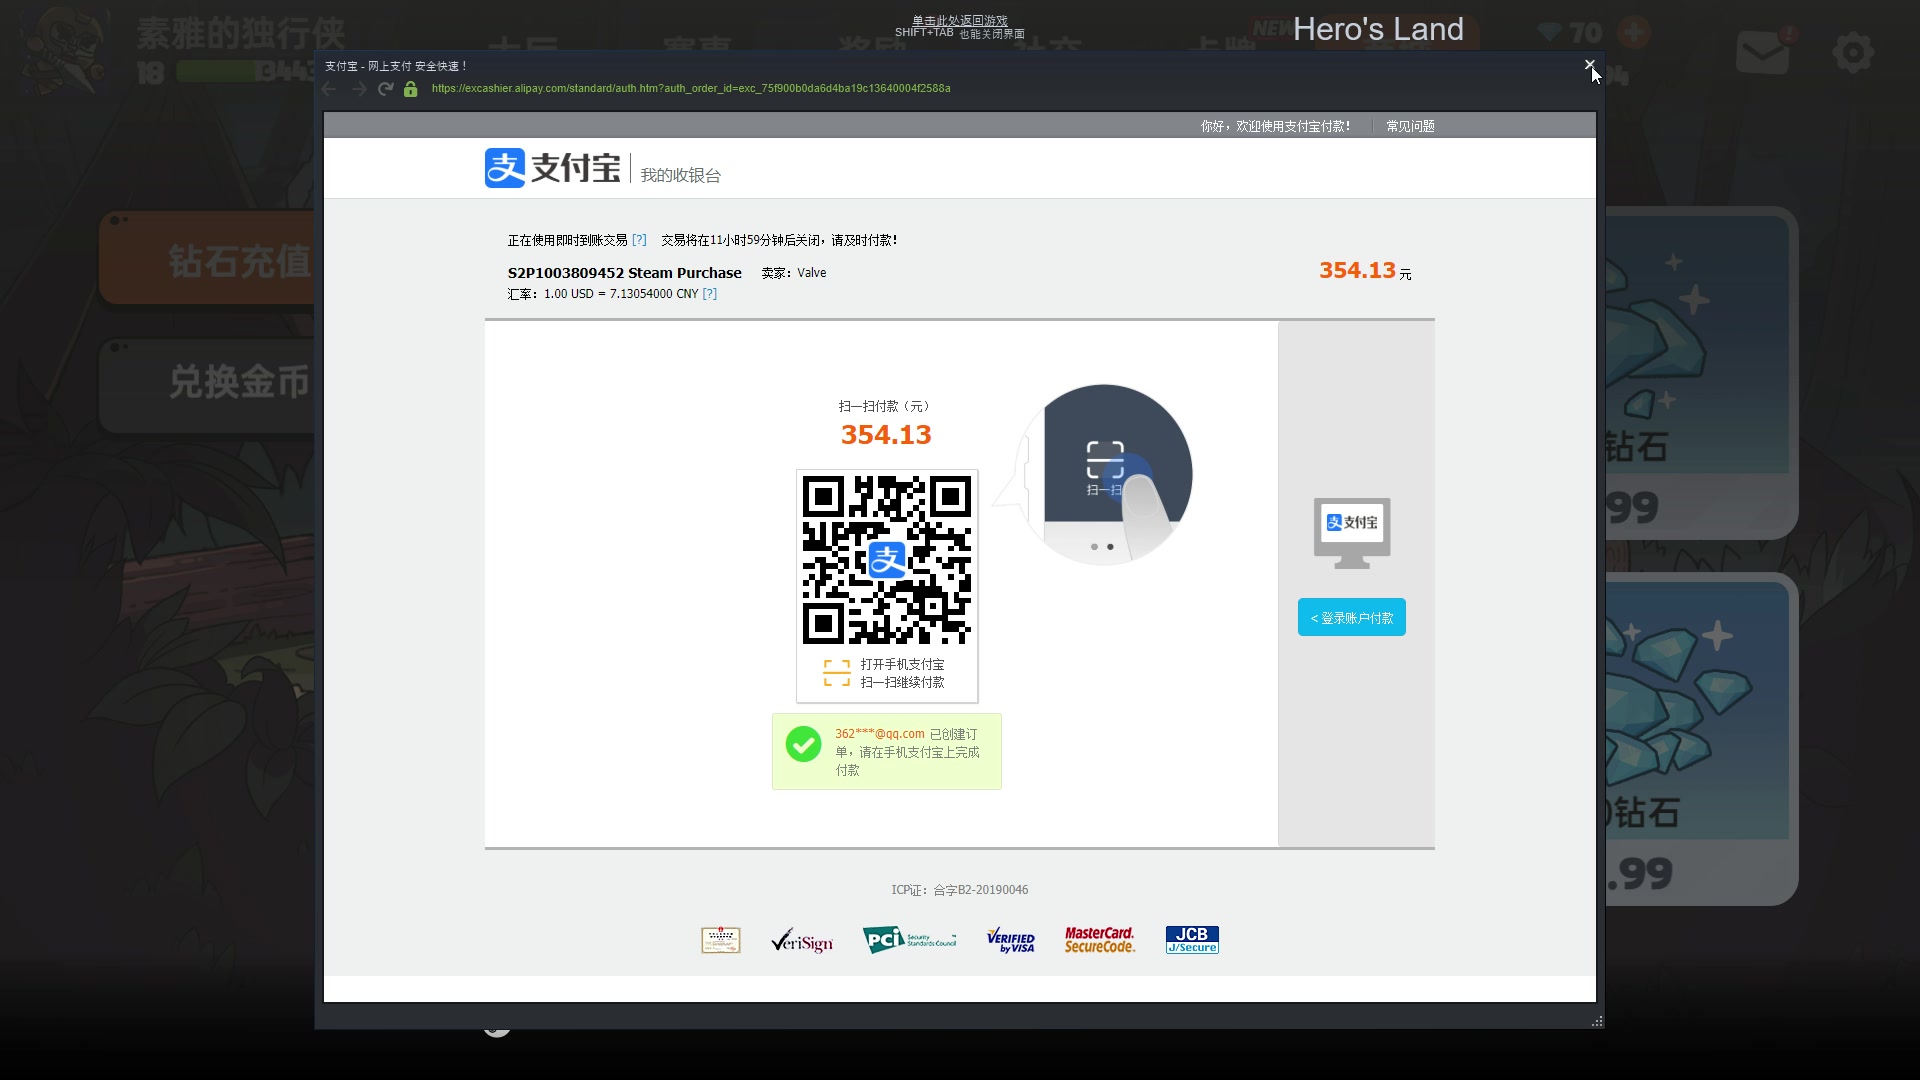The height and width of the screenshot is (1080, 1920).
Task: Click the ICP证 license number text
Action: [960, 890]
